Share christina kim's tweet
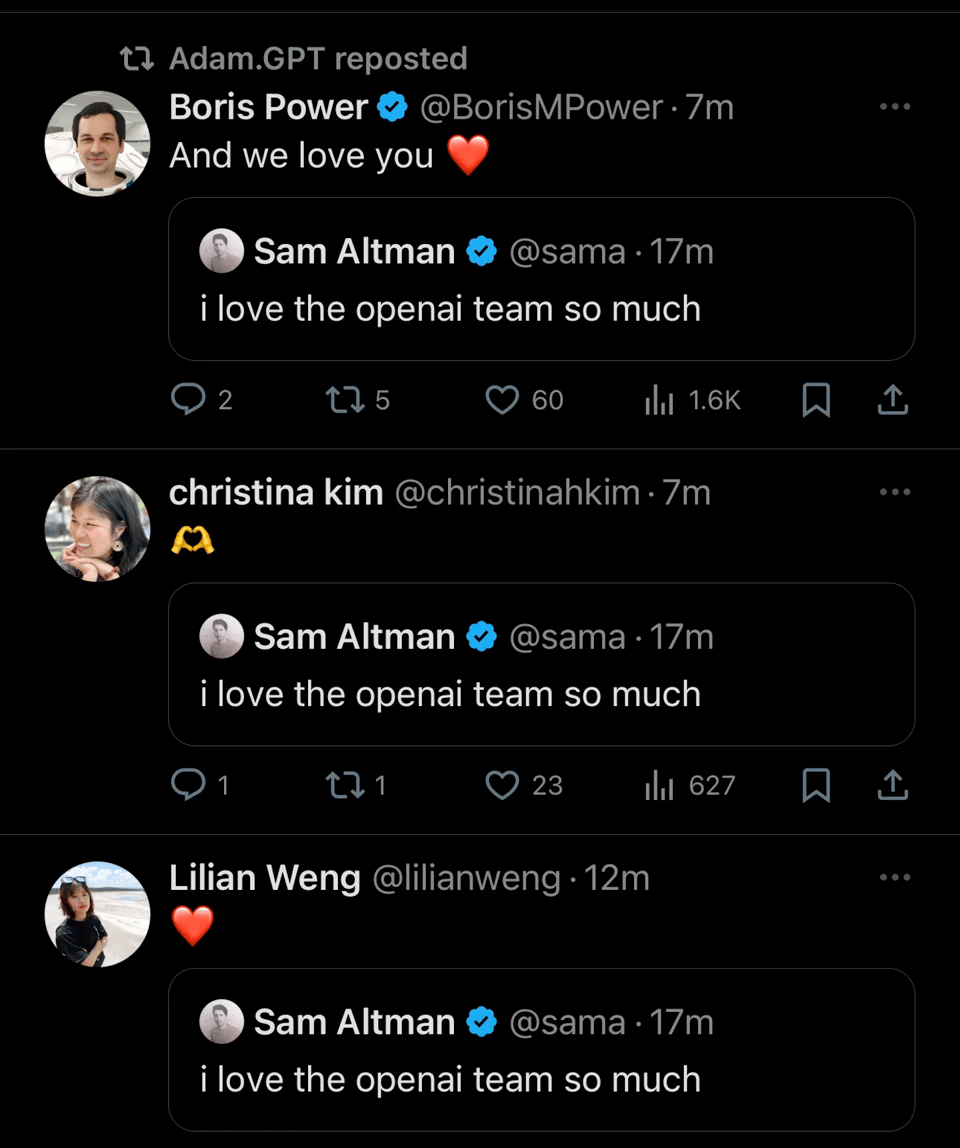The width and height of the screenshot is (960, 1148). (892, 786)
